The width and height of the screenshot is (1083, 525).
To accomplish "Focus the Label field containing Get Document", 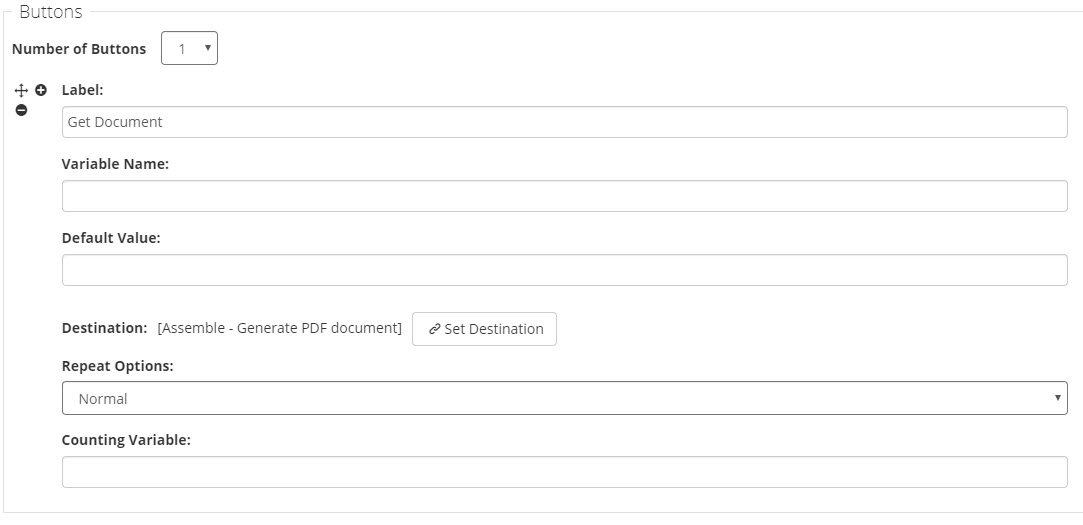I will click(564, 122).
